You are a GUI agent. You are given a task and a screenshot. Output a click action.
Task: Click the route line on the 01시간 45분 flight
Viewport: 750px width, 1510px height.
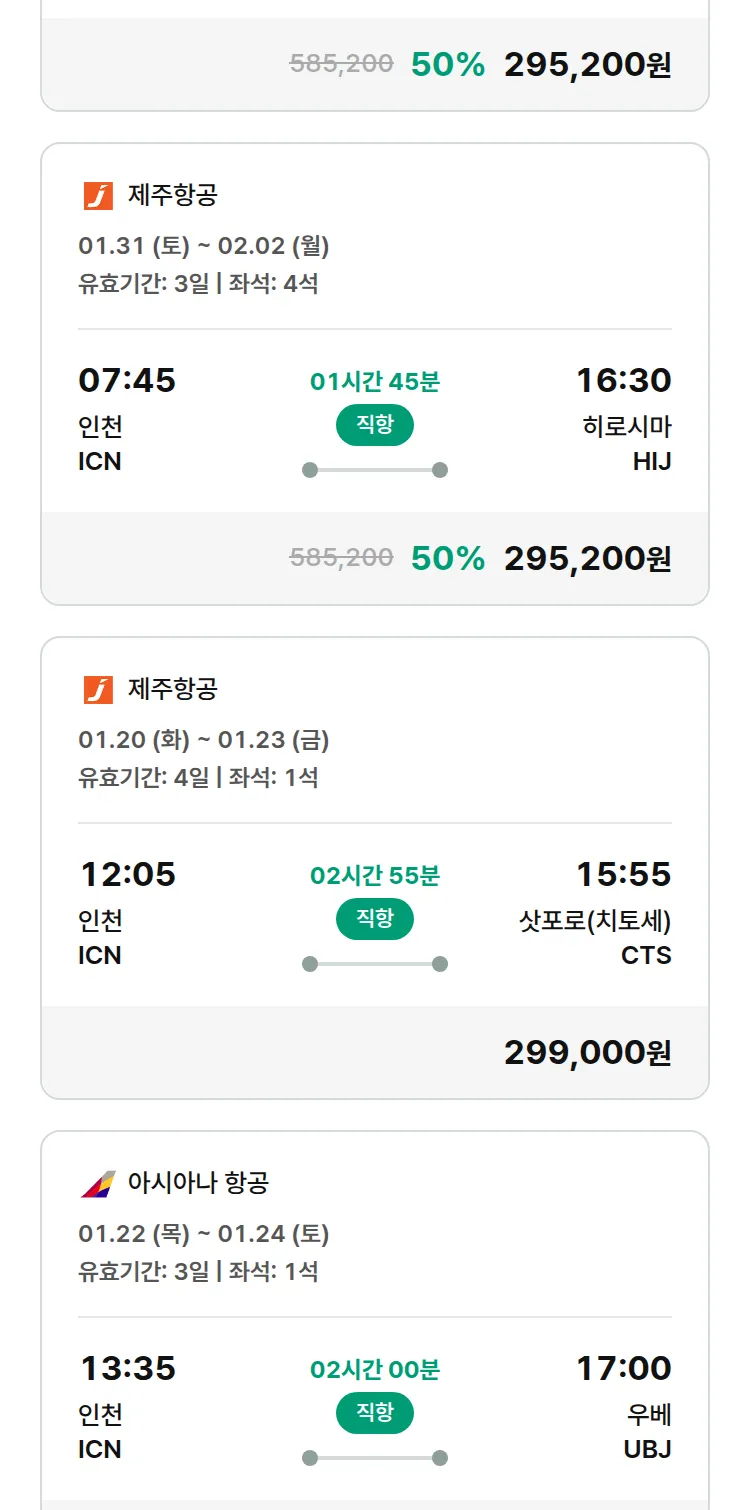[375, 470]
